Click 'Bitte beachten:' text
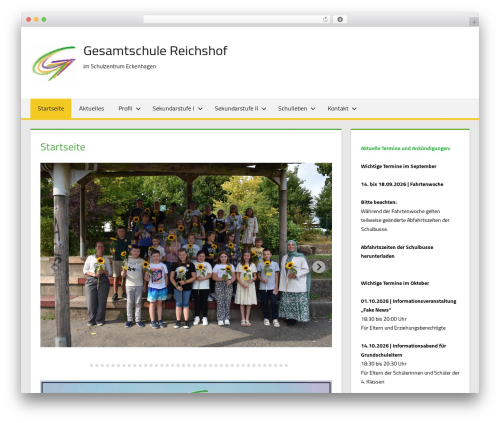This screenshot has width=500, height=423. pyautogui.click(x=379, y=202)
